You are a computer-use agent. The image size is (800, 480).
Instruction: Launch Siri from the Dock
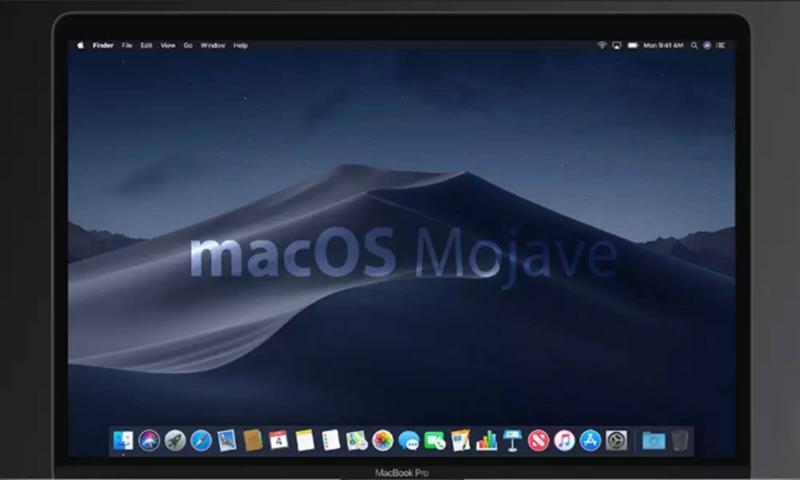tap(149, 441)
